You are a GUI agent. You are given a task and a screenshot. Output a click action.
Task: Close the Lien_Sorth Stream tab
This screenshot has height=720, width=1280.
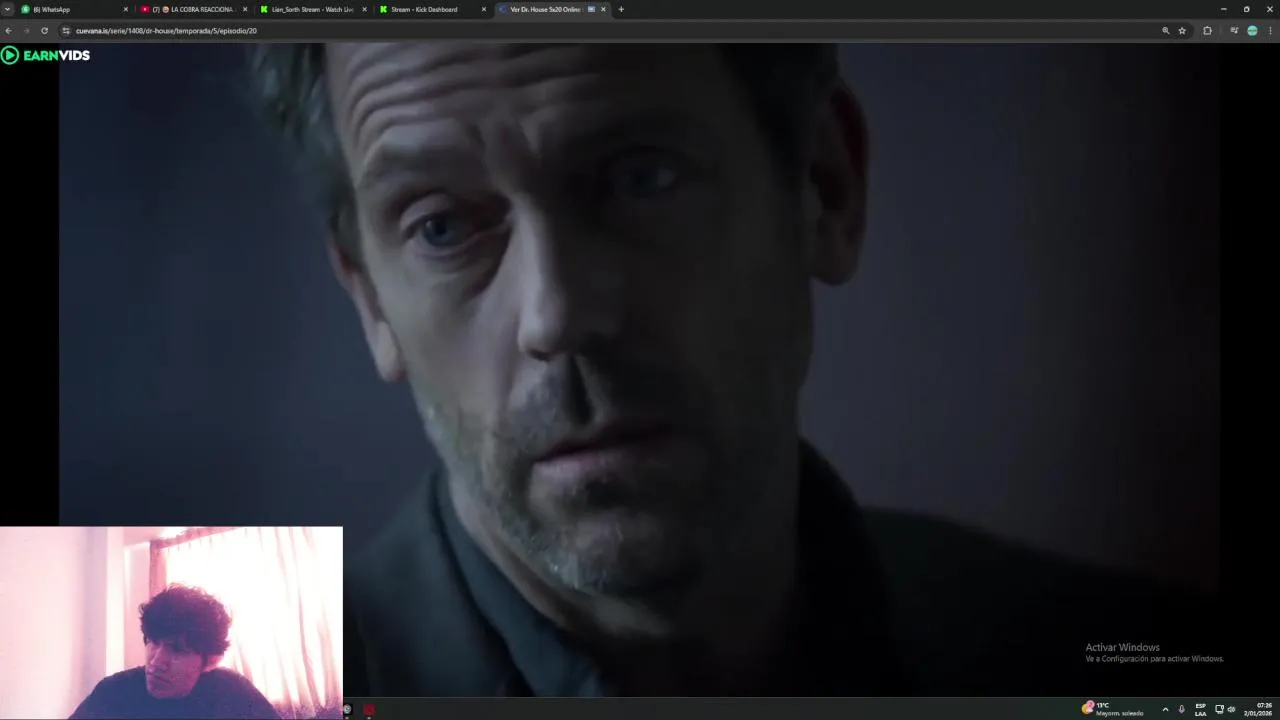click(364, 9)
